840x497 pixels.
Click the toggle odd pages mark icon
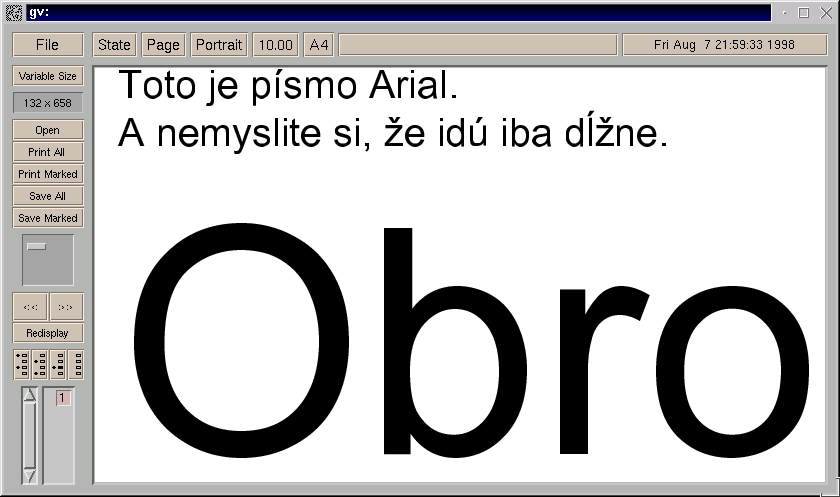point(23,365)
